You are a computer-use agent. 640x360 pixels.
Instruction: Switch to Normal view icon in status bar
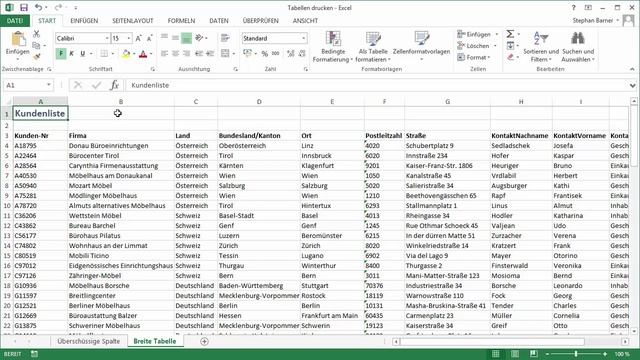(x=496, y=353)
